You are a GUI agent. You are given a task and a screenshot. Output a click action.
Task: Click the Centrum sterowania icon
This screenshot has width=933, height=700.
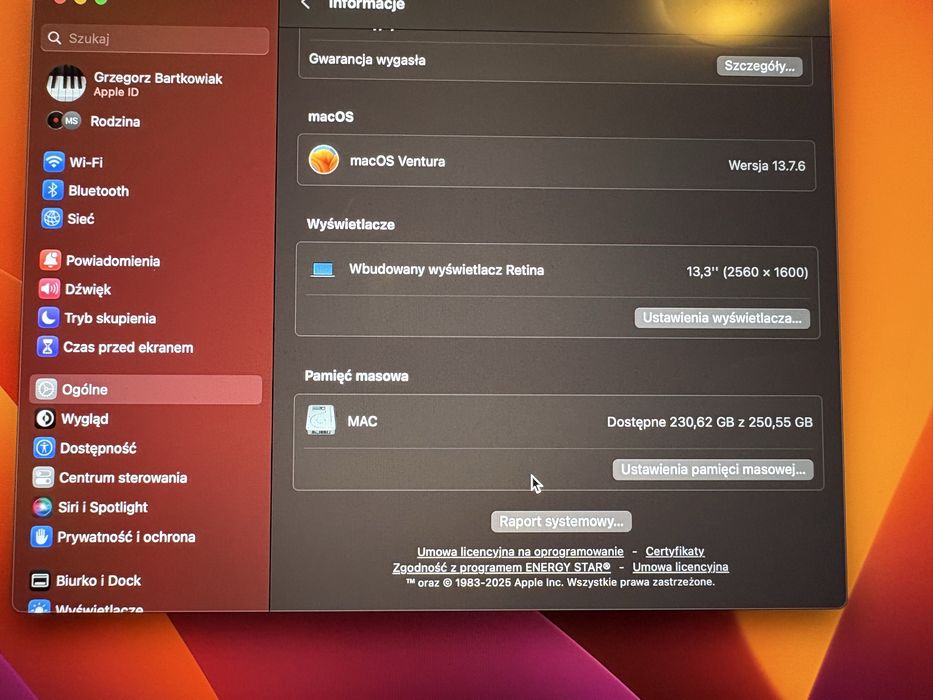pos(43,477)
